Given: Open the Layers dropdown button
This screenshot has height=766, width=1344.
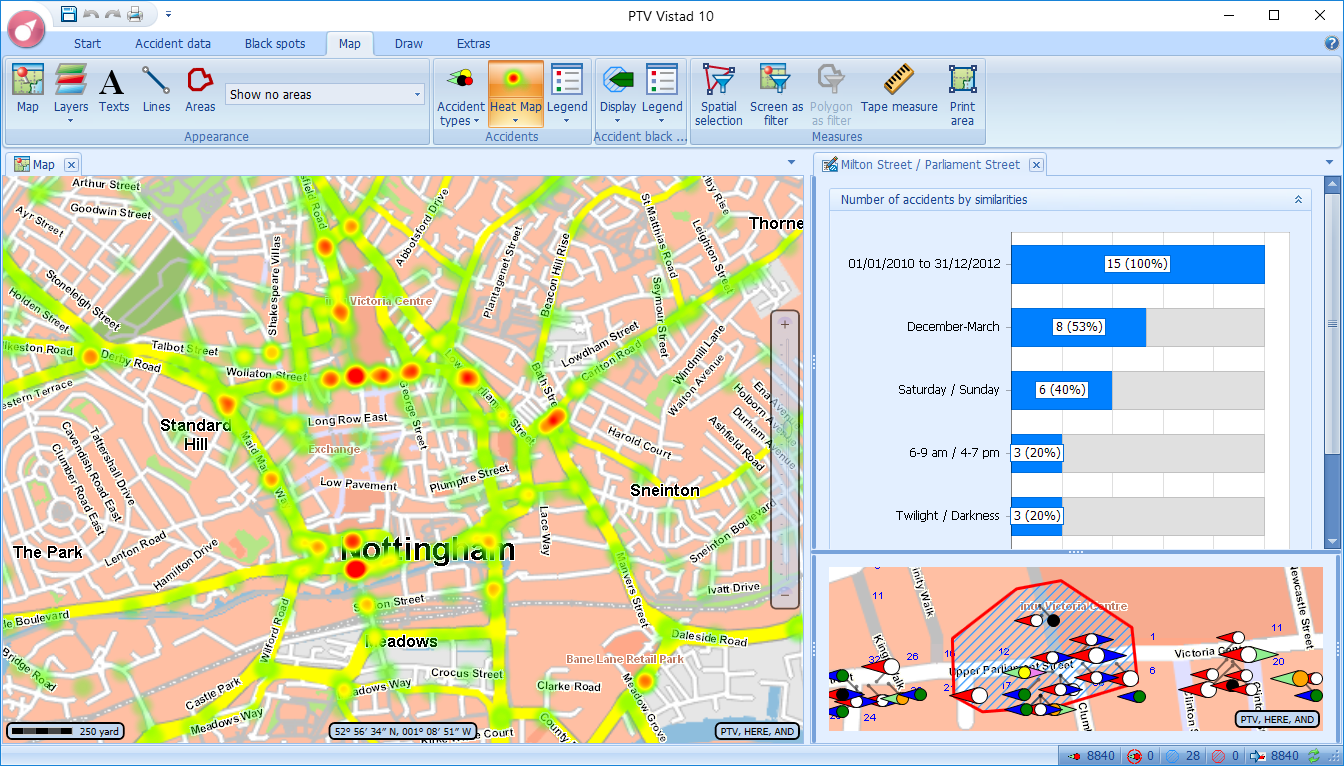Looking at the screenshot, I should 71,94.
